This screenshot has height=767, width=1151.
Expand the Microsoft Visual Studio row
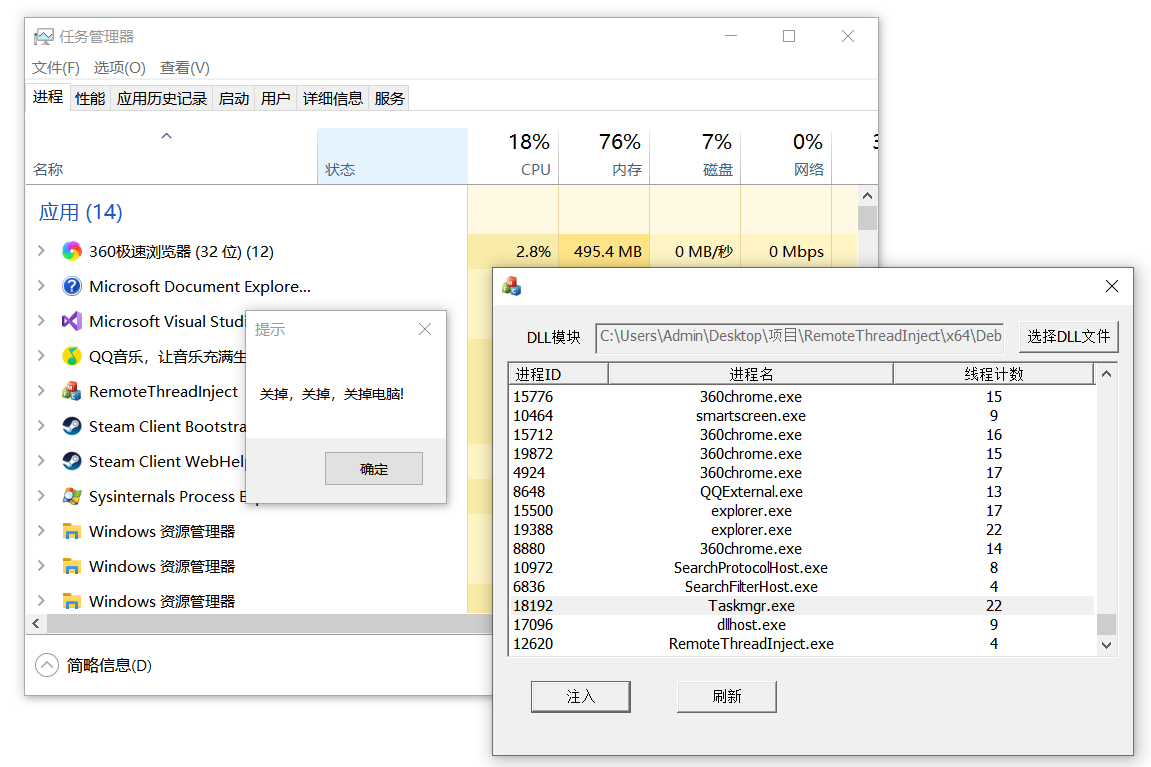[41, 321]
